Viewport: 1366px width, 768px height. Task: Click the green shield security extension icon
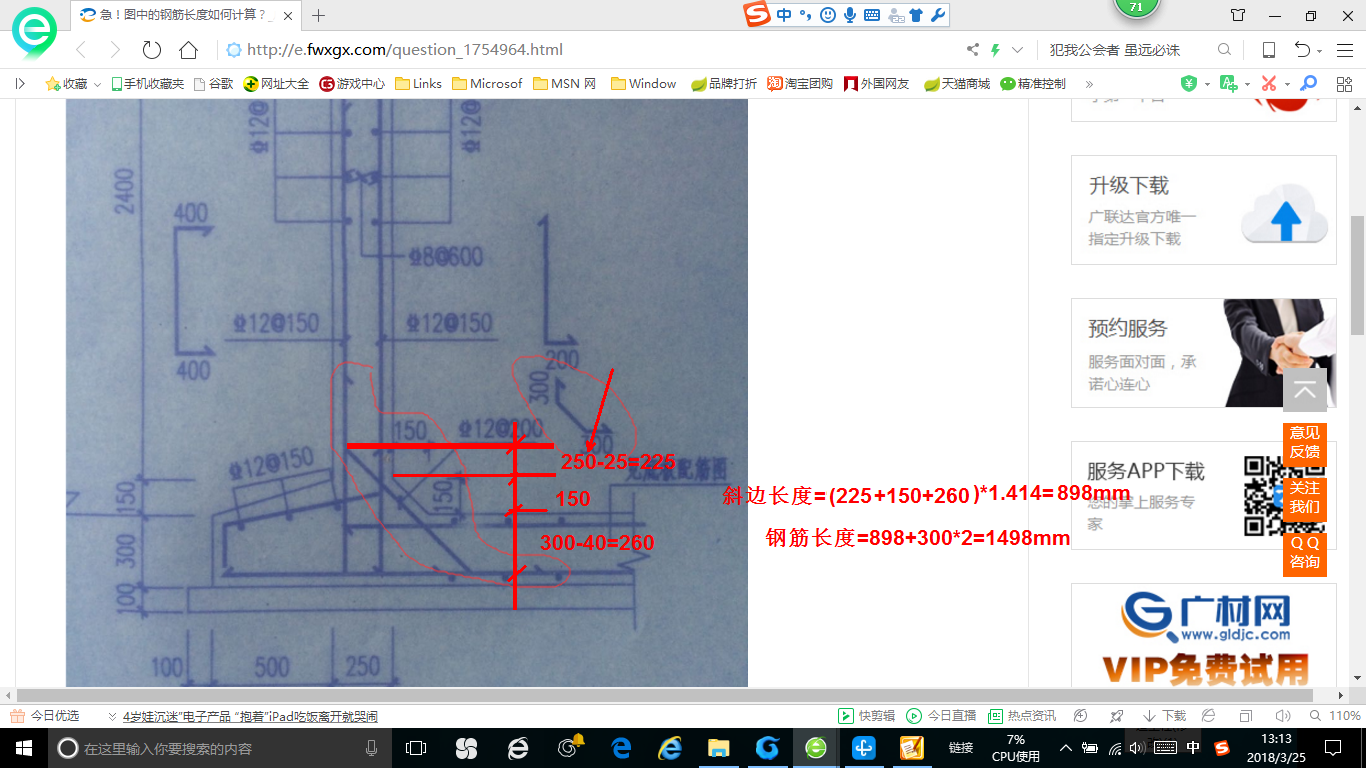tap(1189, 84)
